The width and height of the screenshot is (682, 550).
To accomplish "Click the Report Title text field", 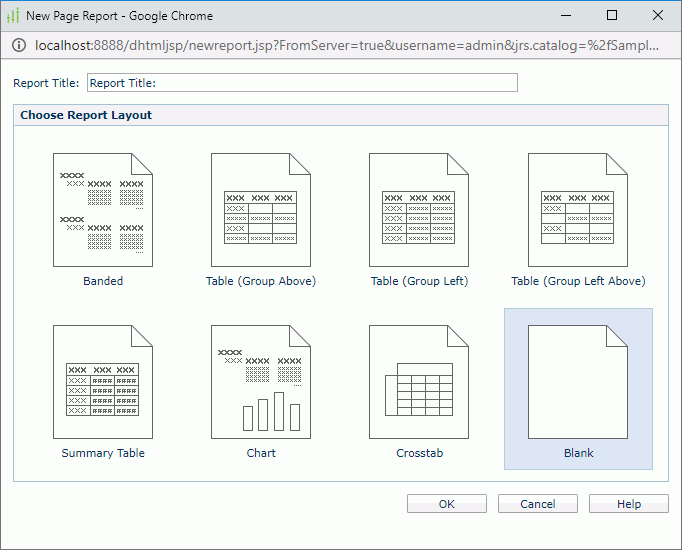I will coord(302,83).
